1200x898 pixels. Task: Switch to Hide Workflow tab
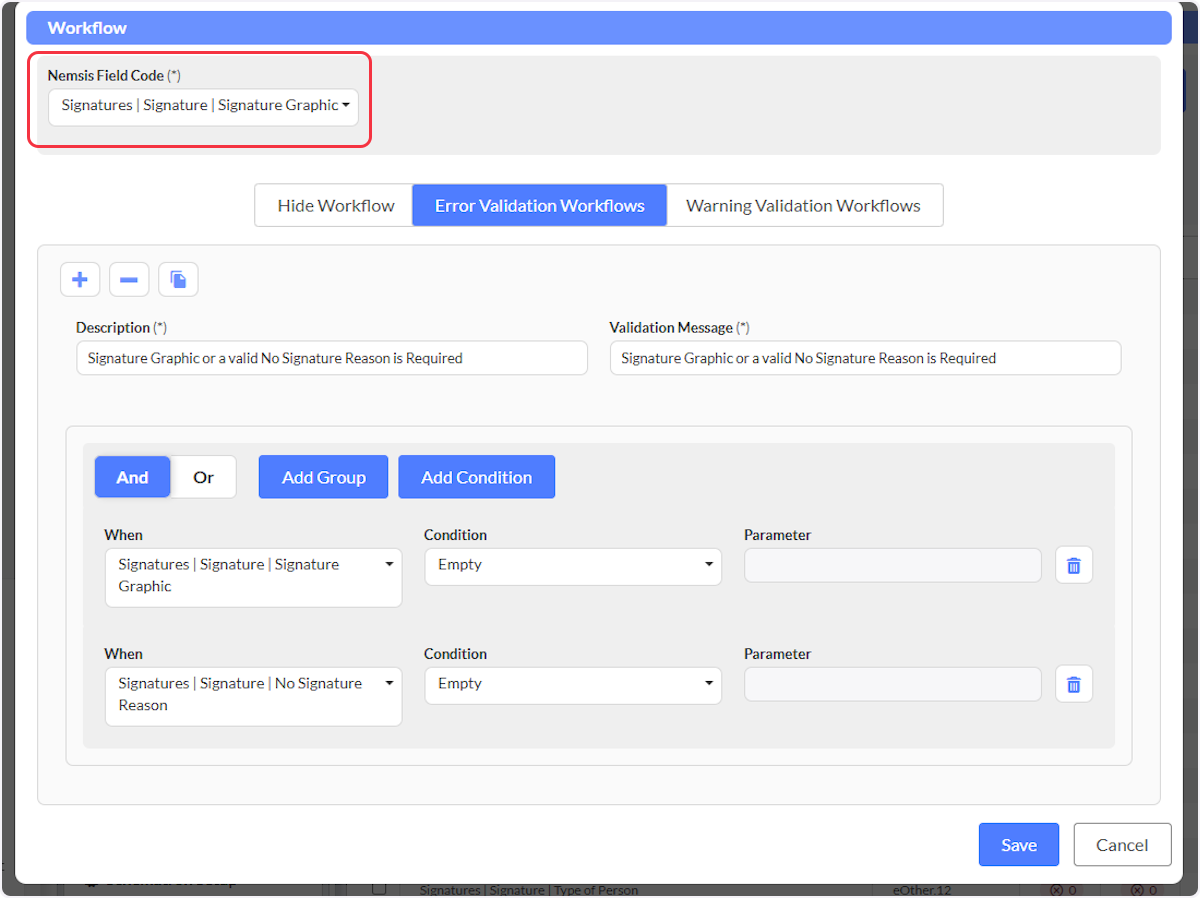click(334, 205)
